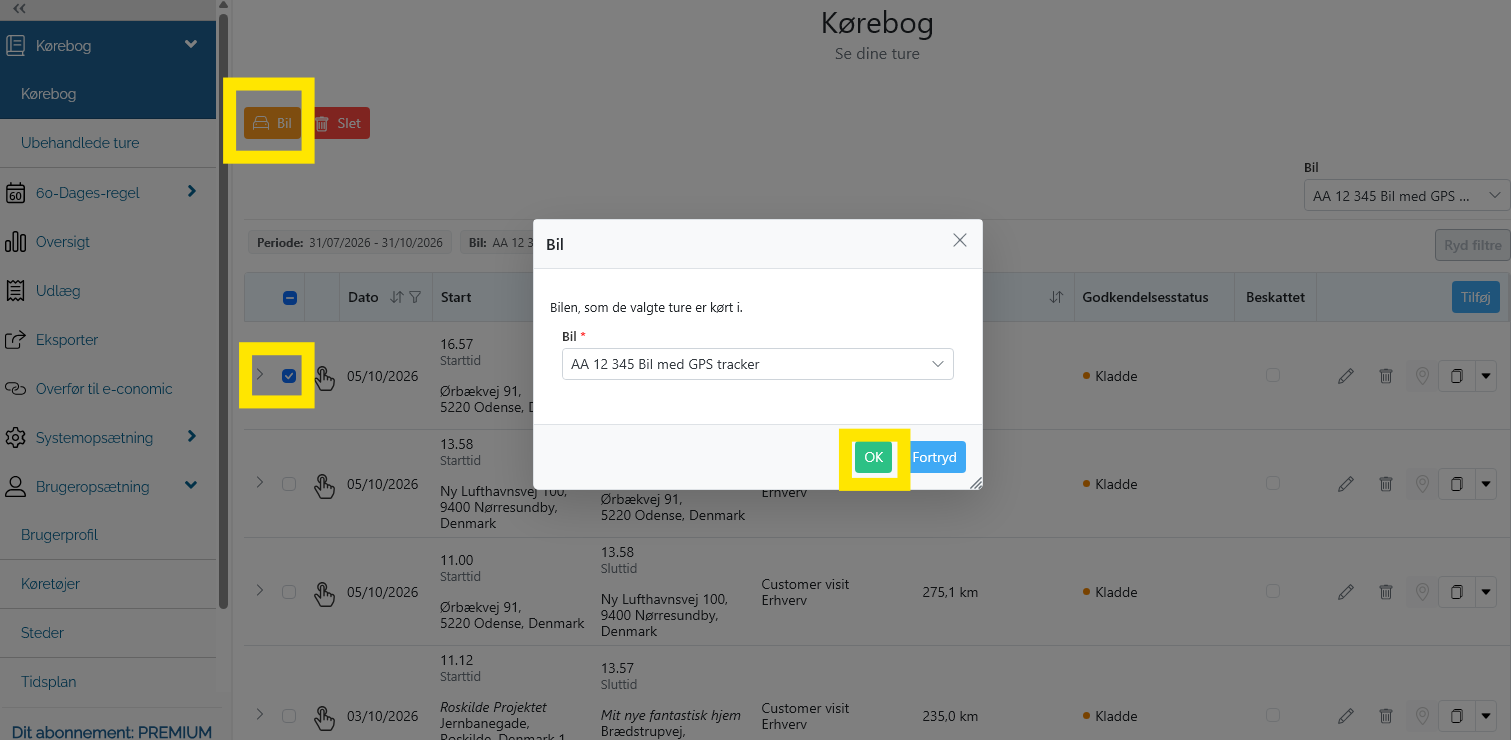Screen dimensions: 1511x740
Task: Select the 03/10/2026 trip checkbox
Action: click(289, 716)
